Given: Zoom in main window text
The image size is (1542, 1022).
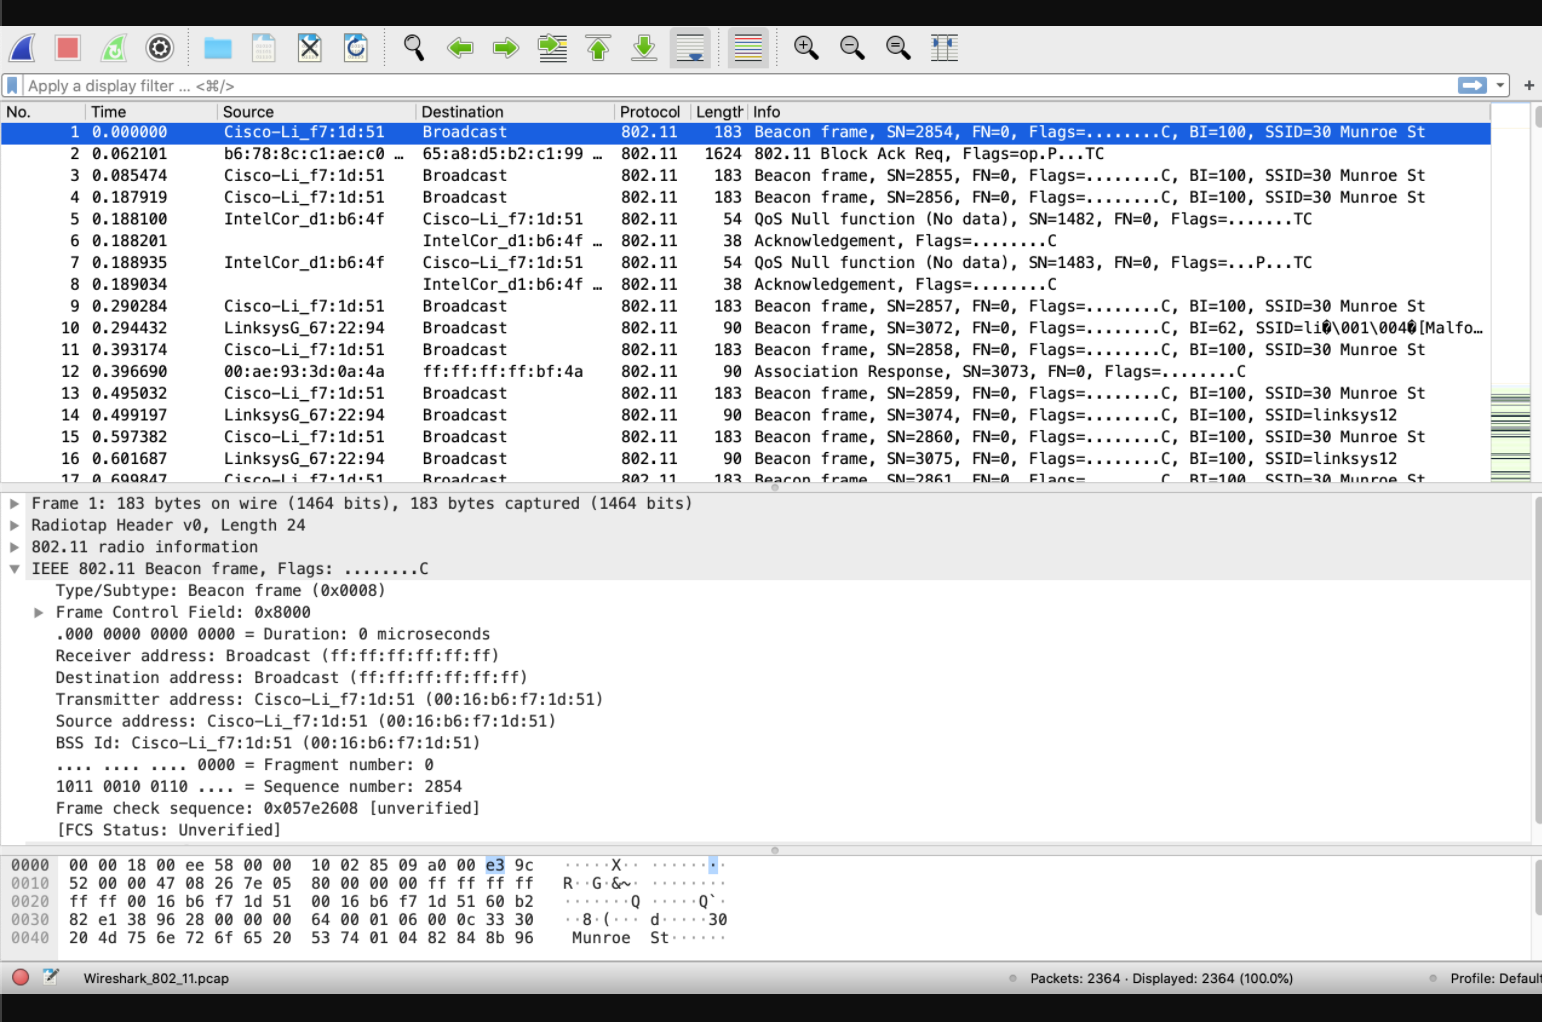Looking at the screenshot, I should [x=806, y=48].
